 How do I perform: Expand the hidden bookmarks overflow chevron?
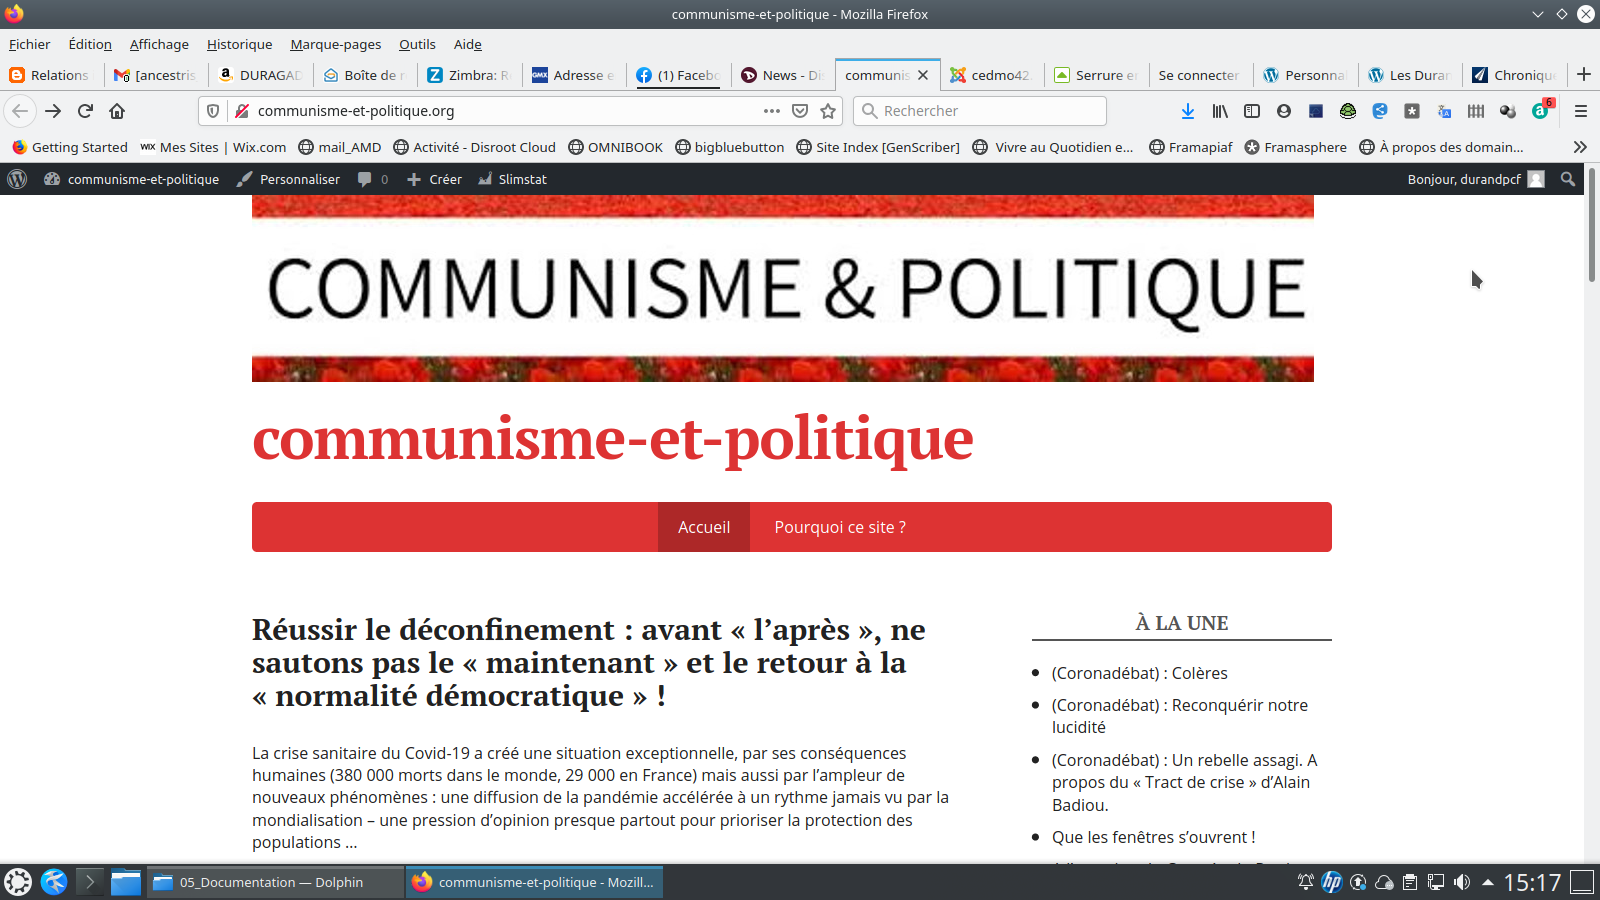pyautogui.click(x=1580, y=147)
